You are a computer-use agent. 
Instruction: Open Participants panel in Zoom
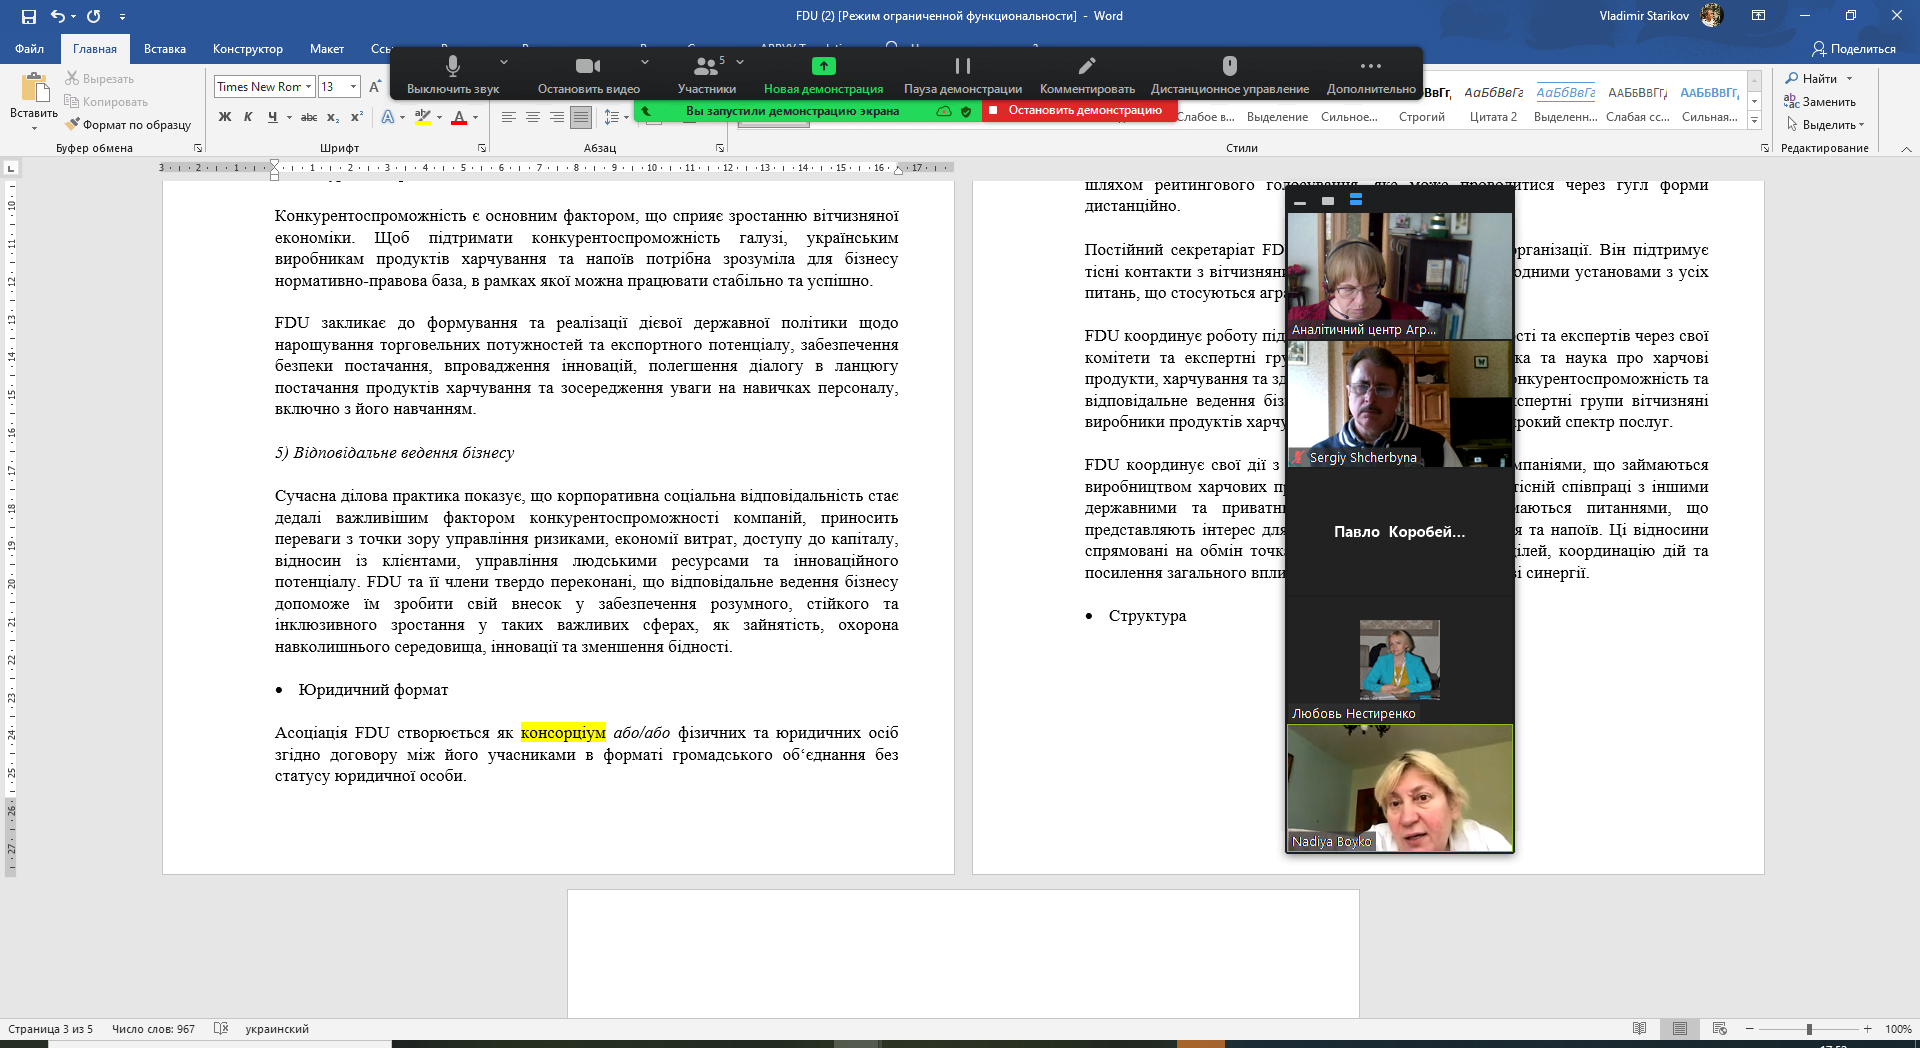click(707, 75)
